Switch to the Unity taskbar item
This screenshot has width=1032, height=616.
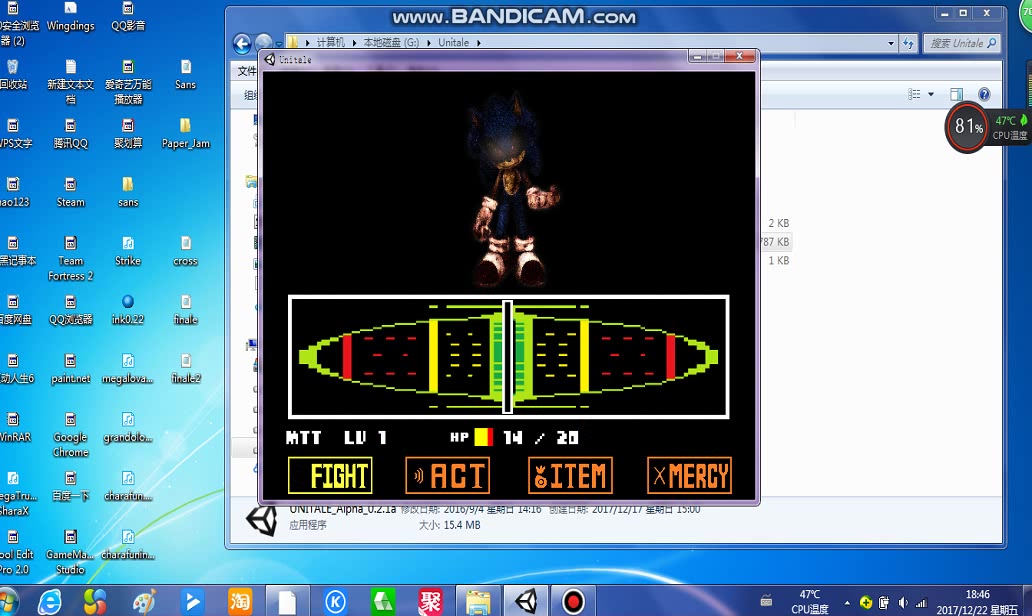click(526, 601)
